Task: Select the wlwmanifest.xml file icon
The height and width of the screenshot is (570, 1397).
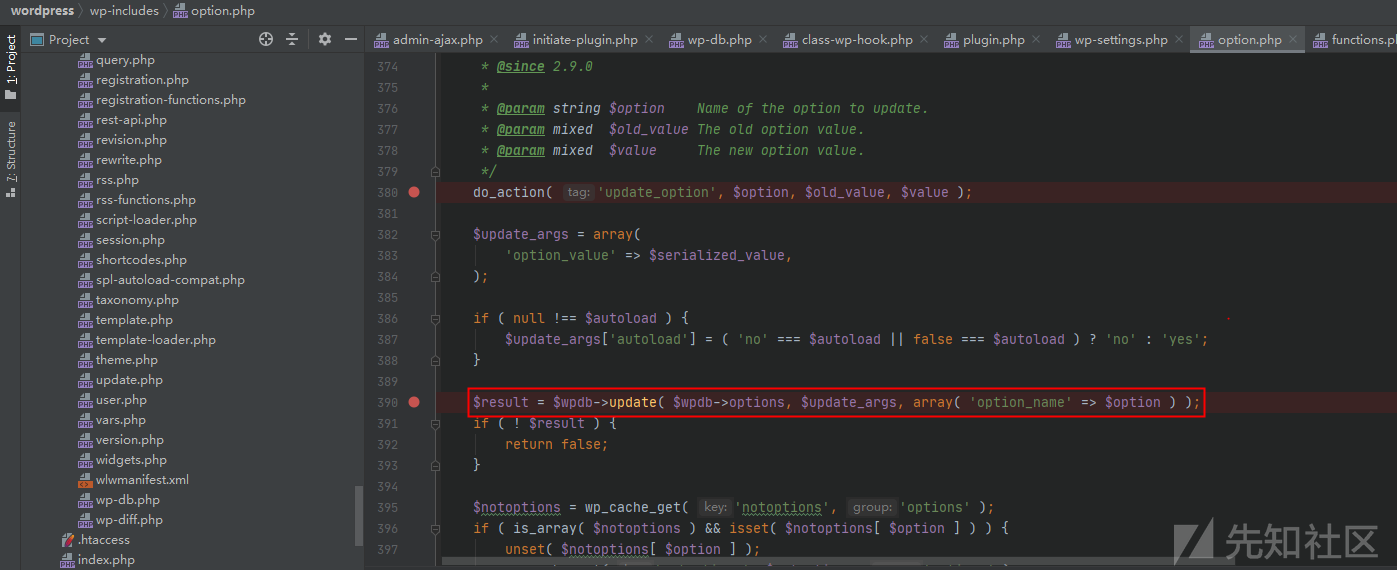Action: tap(85, 480)
